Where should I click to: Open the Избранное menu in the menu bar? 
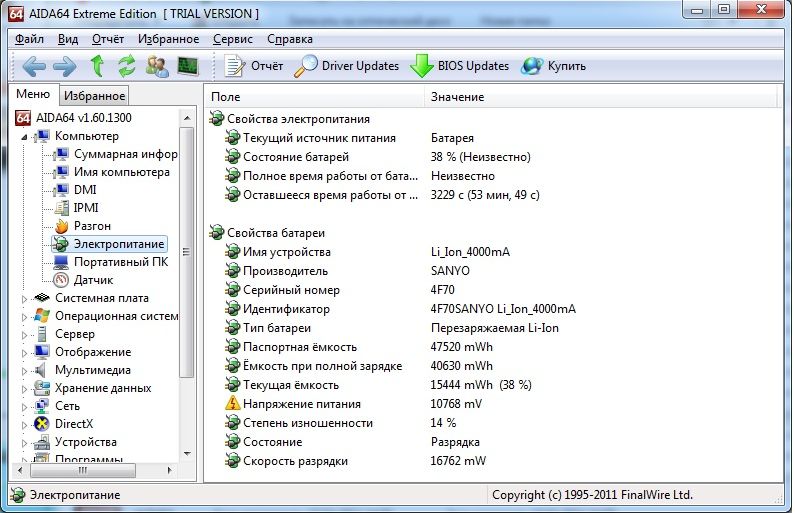click(168, 39)
